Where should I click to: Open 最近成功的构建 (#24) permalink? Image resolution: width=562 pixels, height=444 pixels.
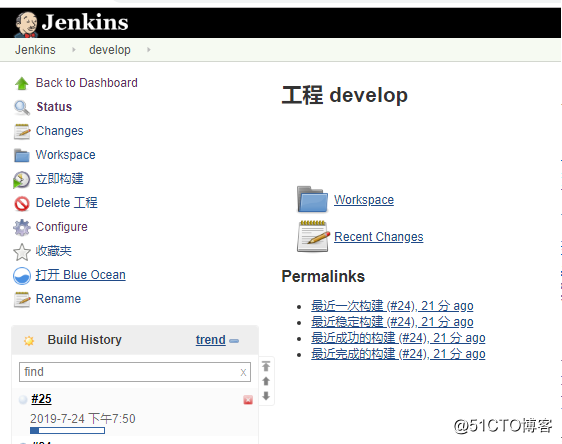[398, 338]
